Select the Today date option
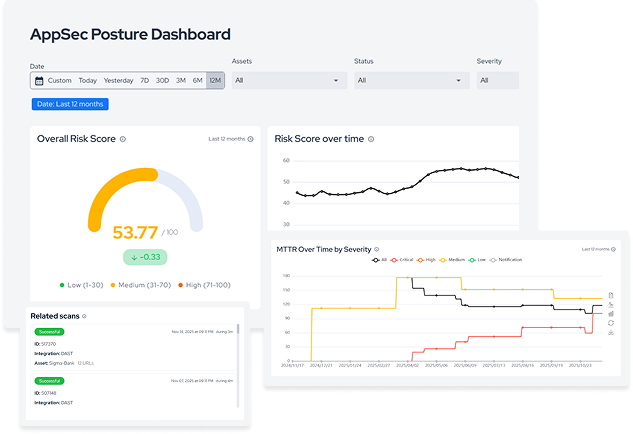This screenshot has width=633, height=434. (x=88, y=80)
